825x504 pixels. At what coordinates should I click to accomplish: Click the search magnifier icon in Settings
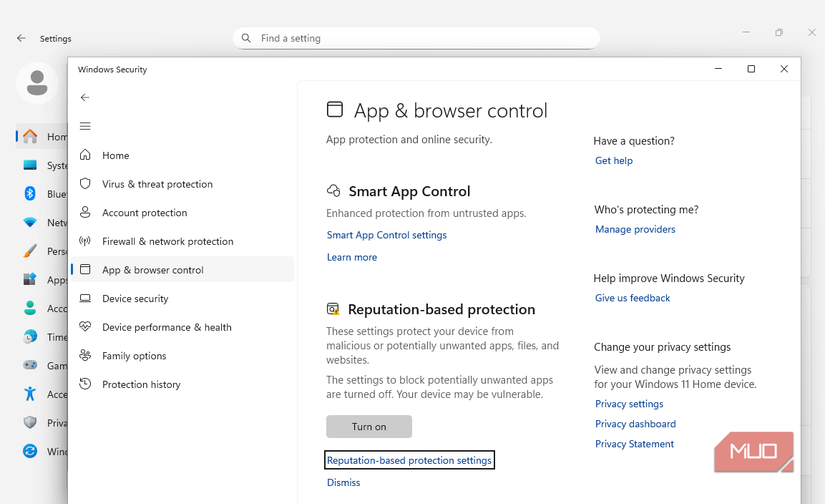click(x=246, y=38)
